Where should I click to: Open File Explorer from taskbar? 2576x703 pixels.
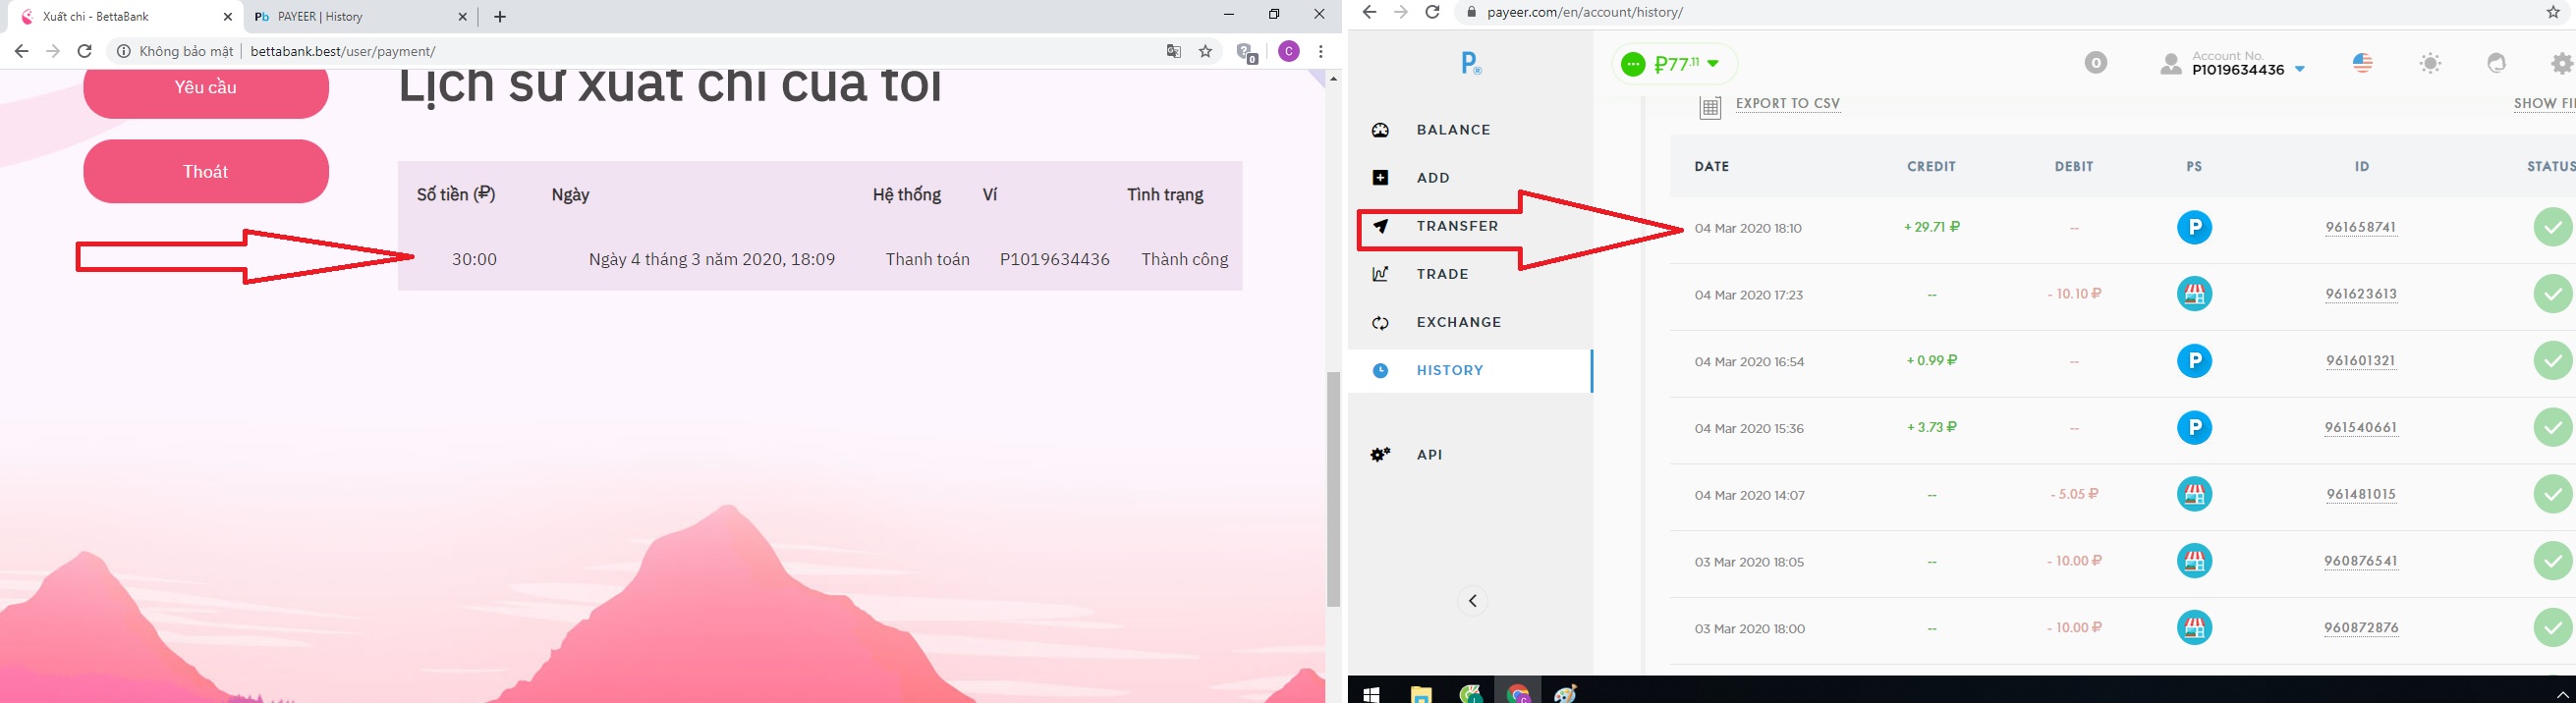1421,693
